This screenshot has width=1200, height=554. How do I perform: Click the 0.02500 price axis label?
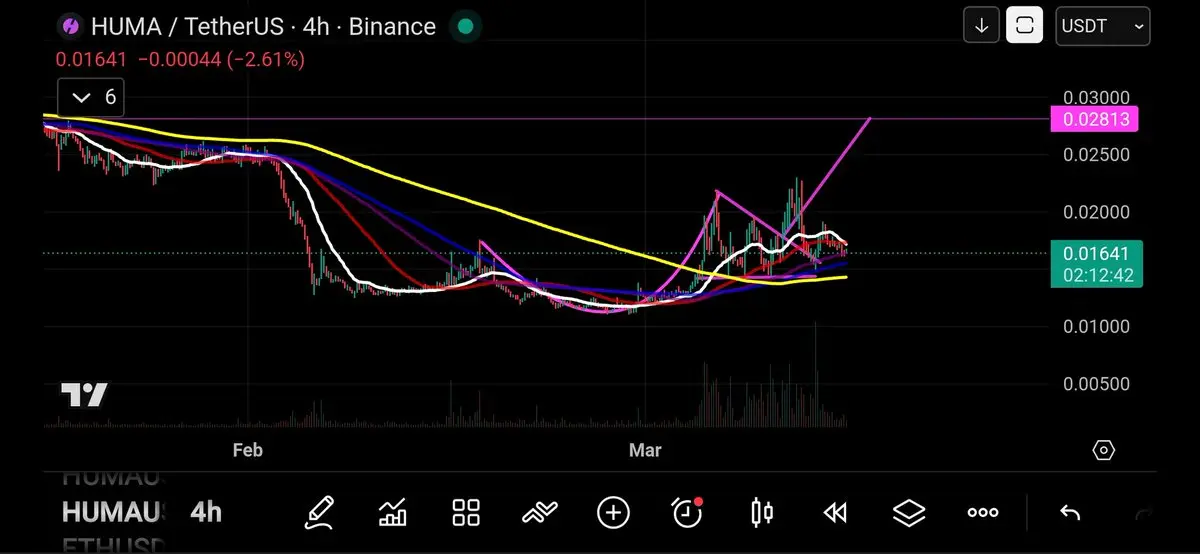1096,155
